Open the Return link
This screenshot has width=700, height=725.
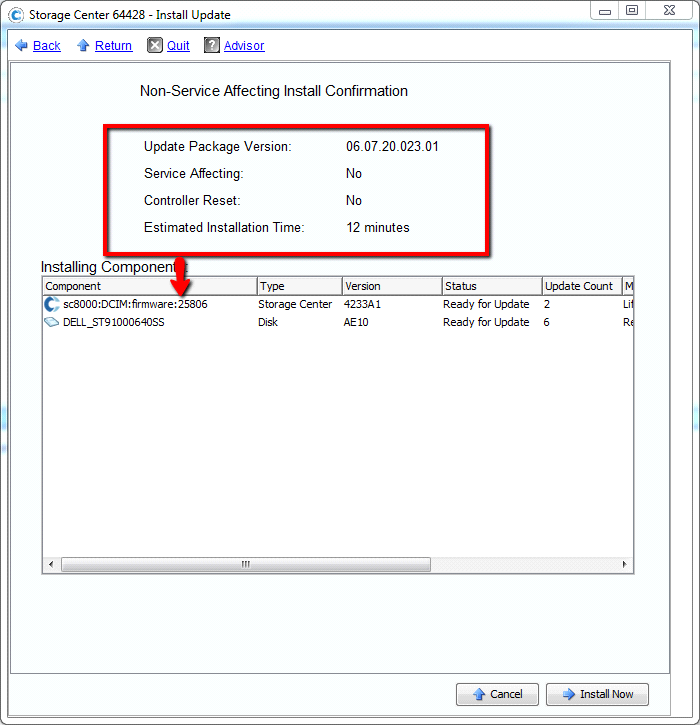[x=113, y=46]
